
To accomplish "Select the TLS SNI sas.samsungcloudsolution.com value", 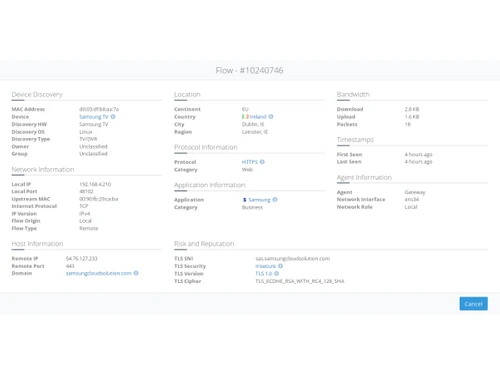I will (x=293, y=258).
